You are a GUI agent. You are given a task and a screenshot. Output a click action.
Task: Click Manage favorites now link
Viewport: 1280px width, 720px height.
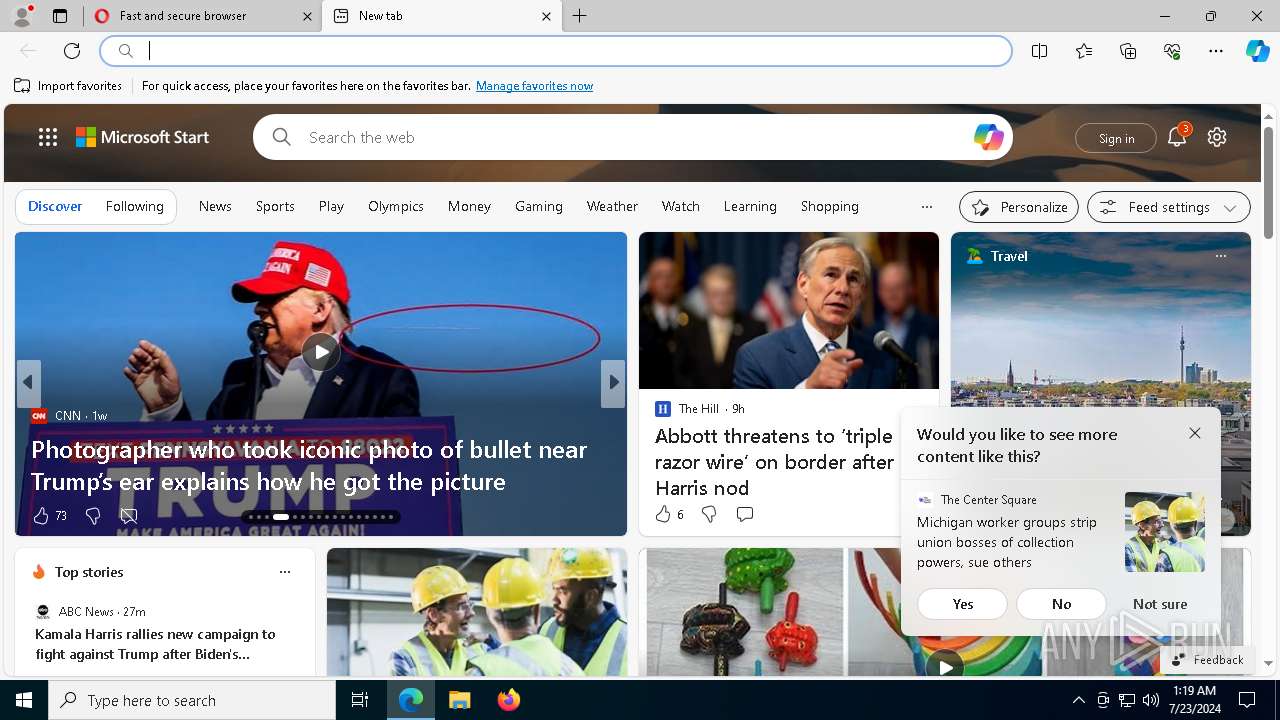tap(534, 86)
